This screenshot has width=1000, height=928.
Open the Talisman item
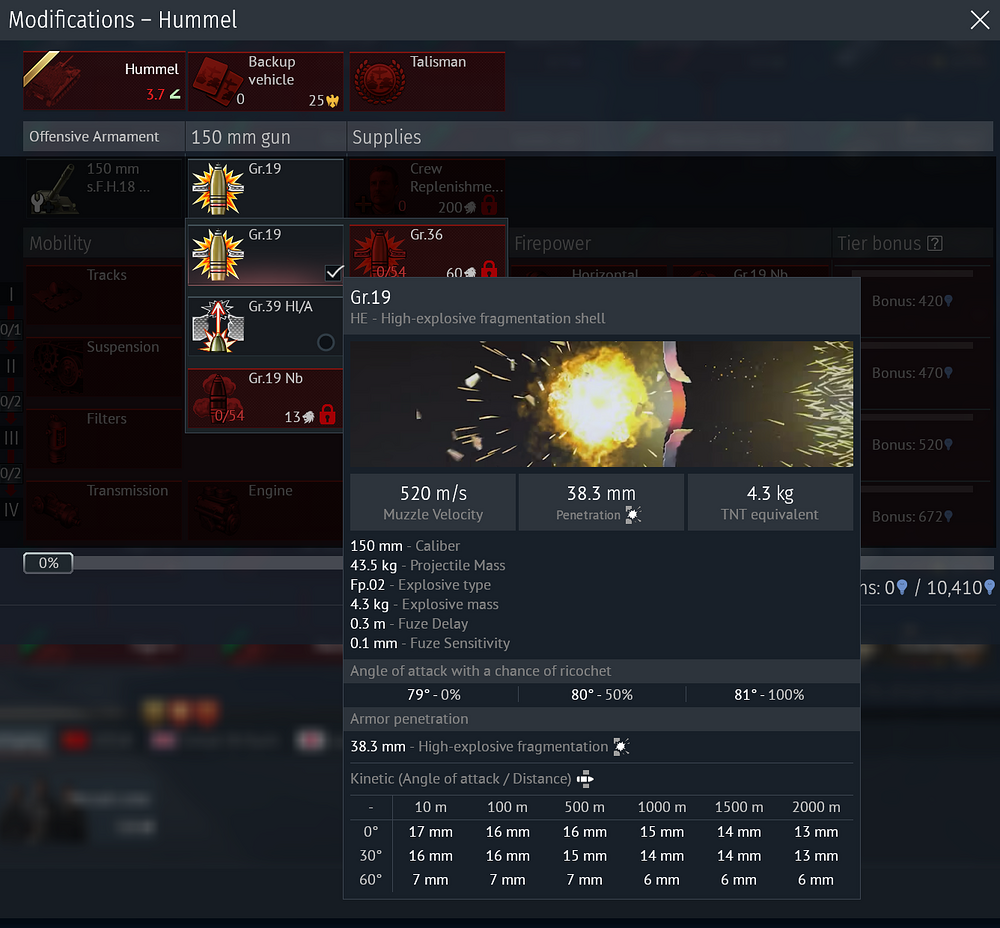tap(427, 81)
